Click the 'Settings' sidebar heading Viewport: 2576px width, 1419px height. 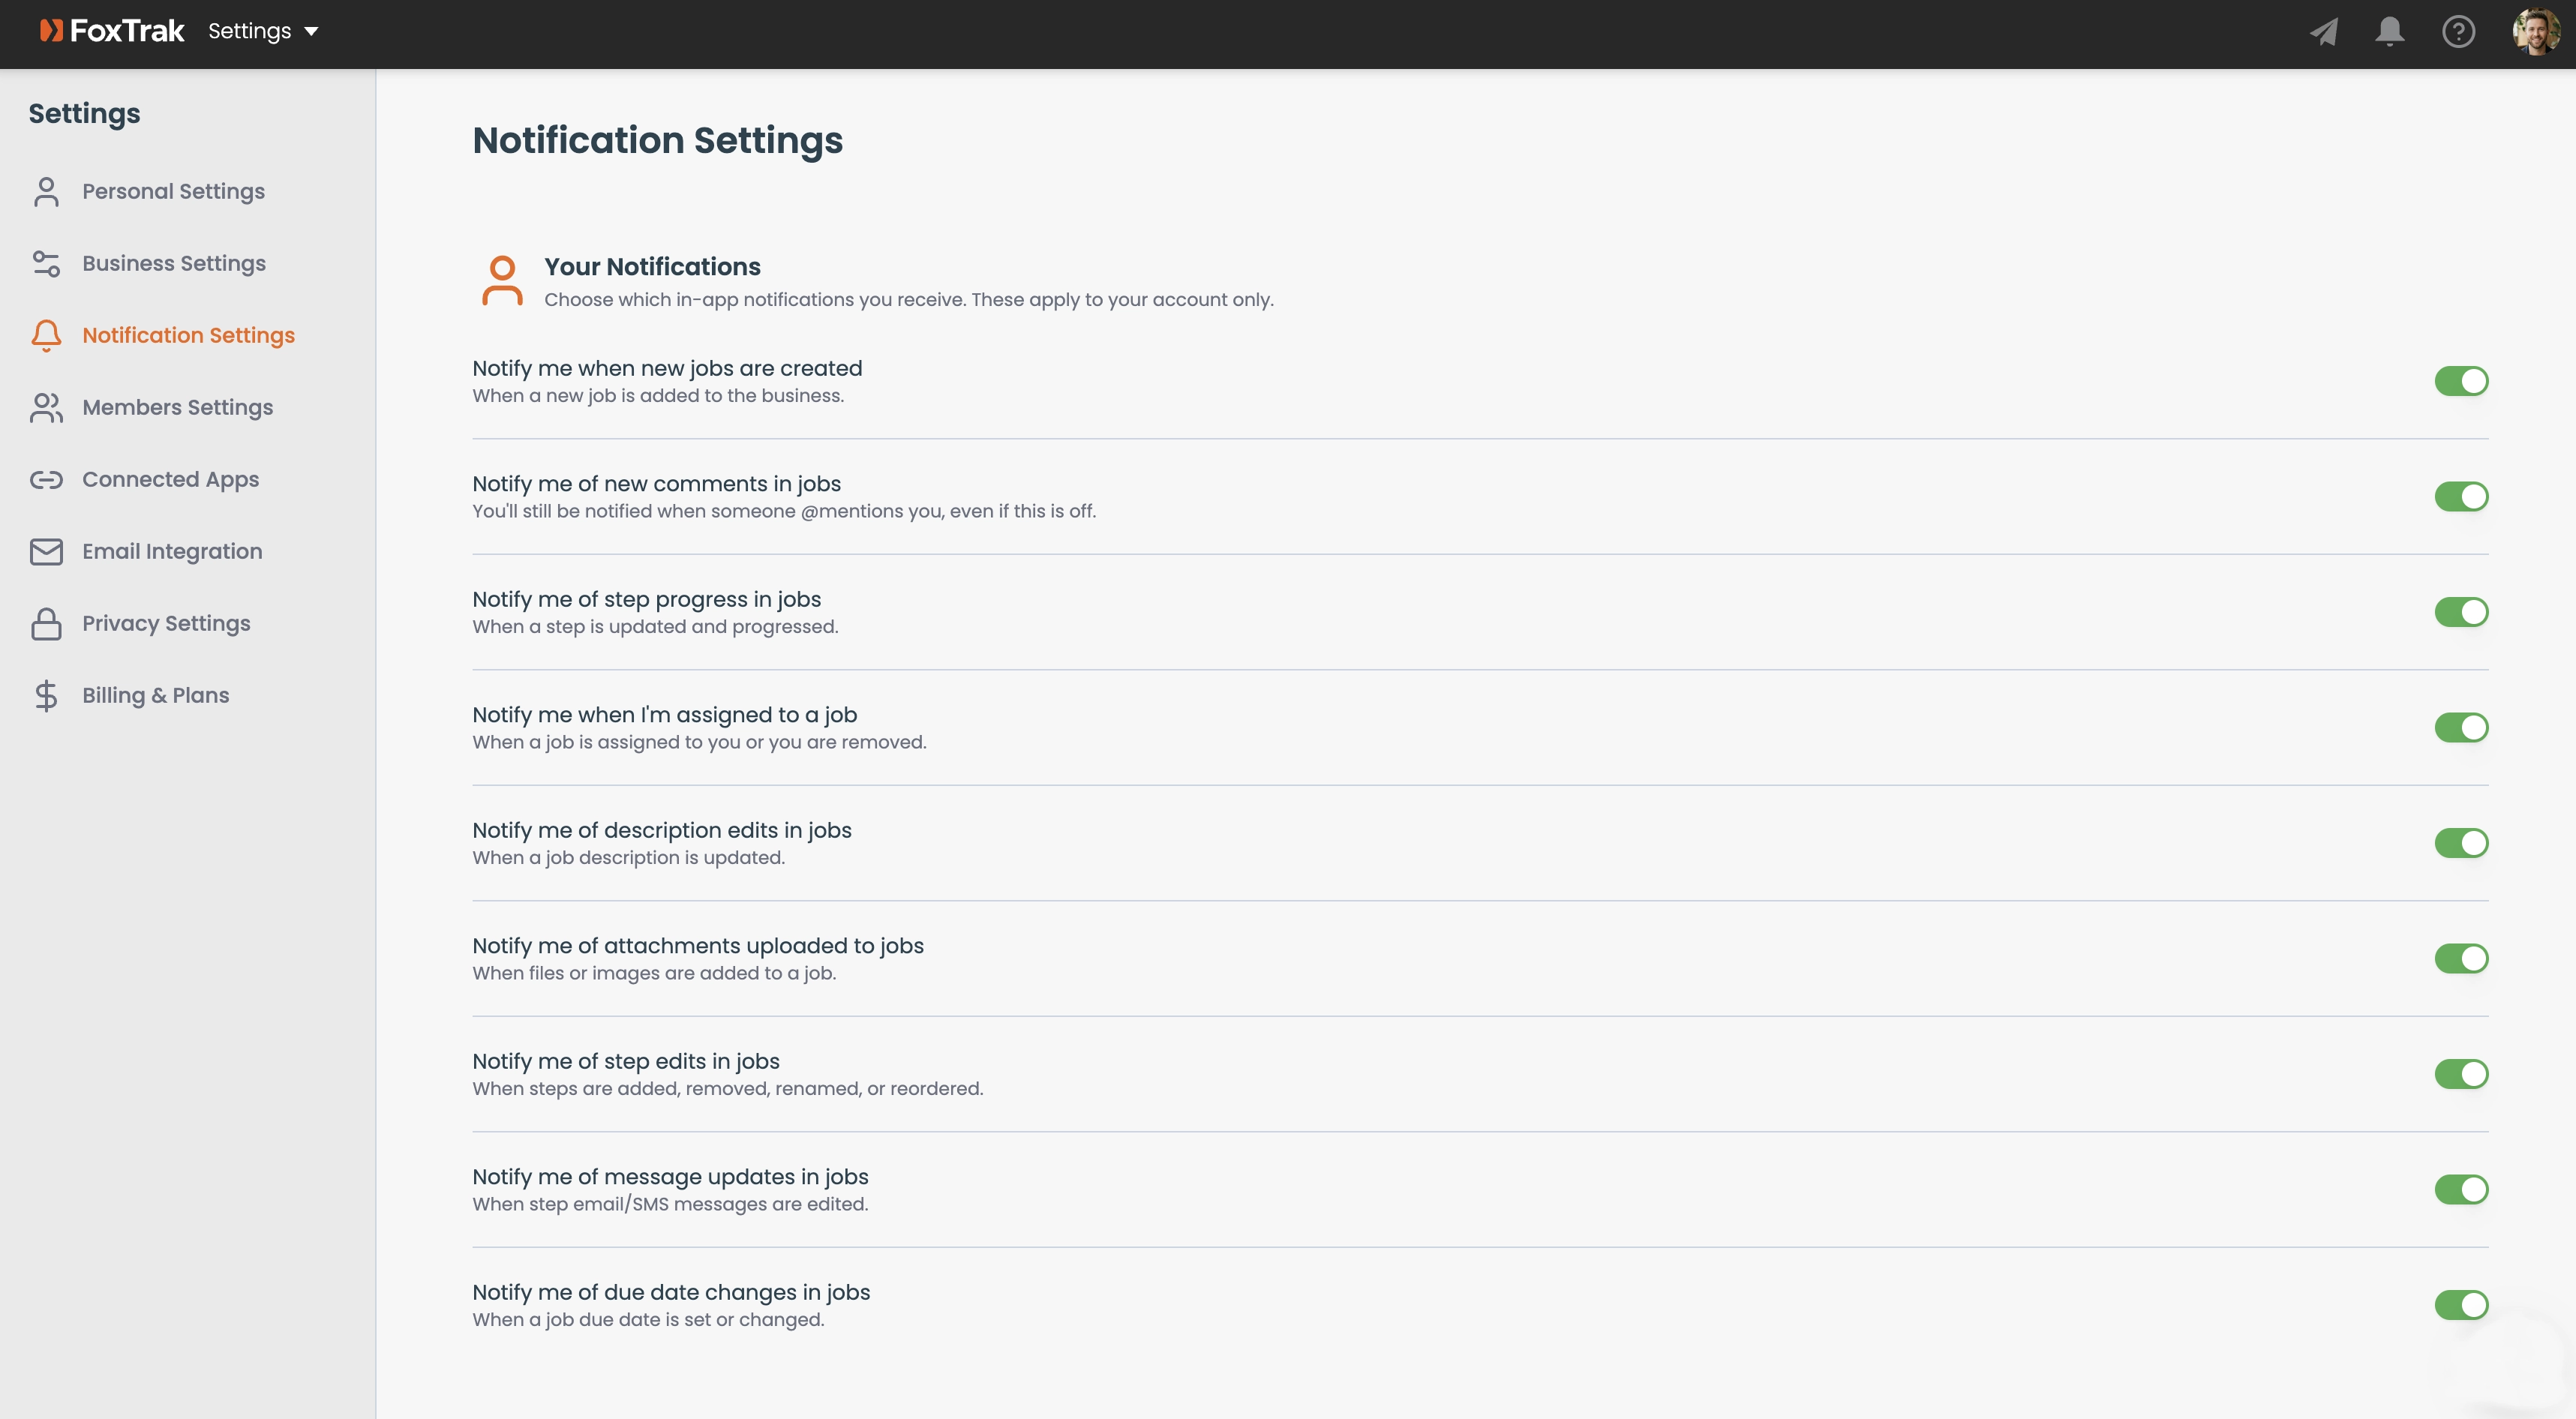coord(84,114)
